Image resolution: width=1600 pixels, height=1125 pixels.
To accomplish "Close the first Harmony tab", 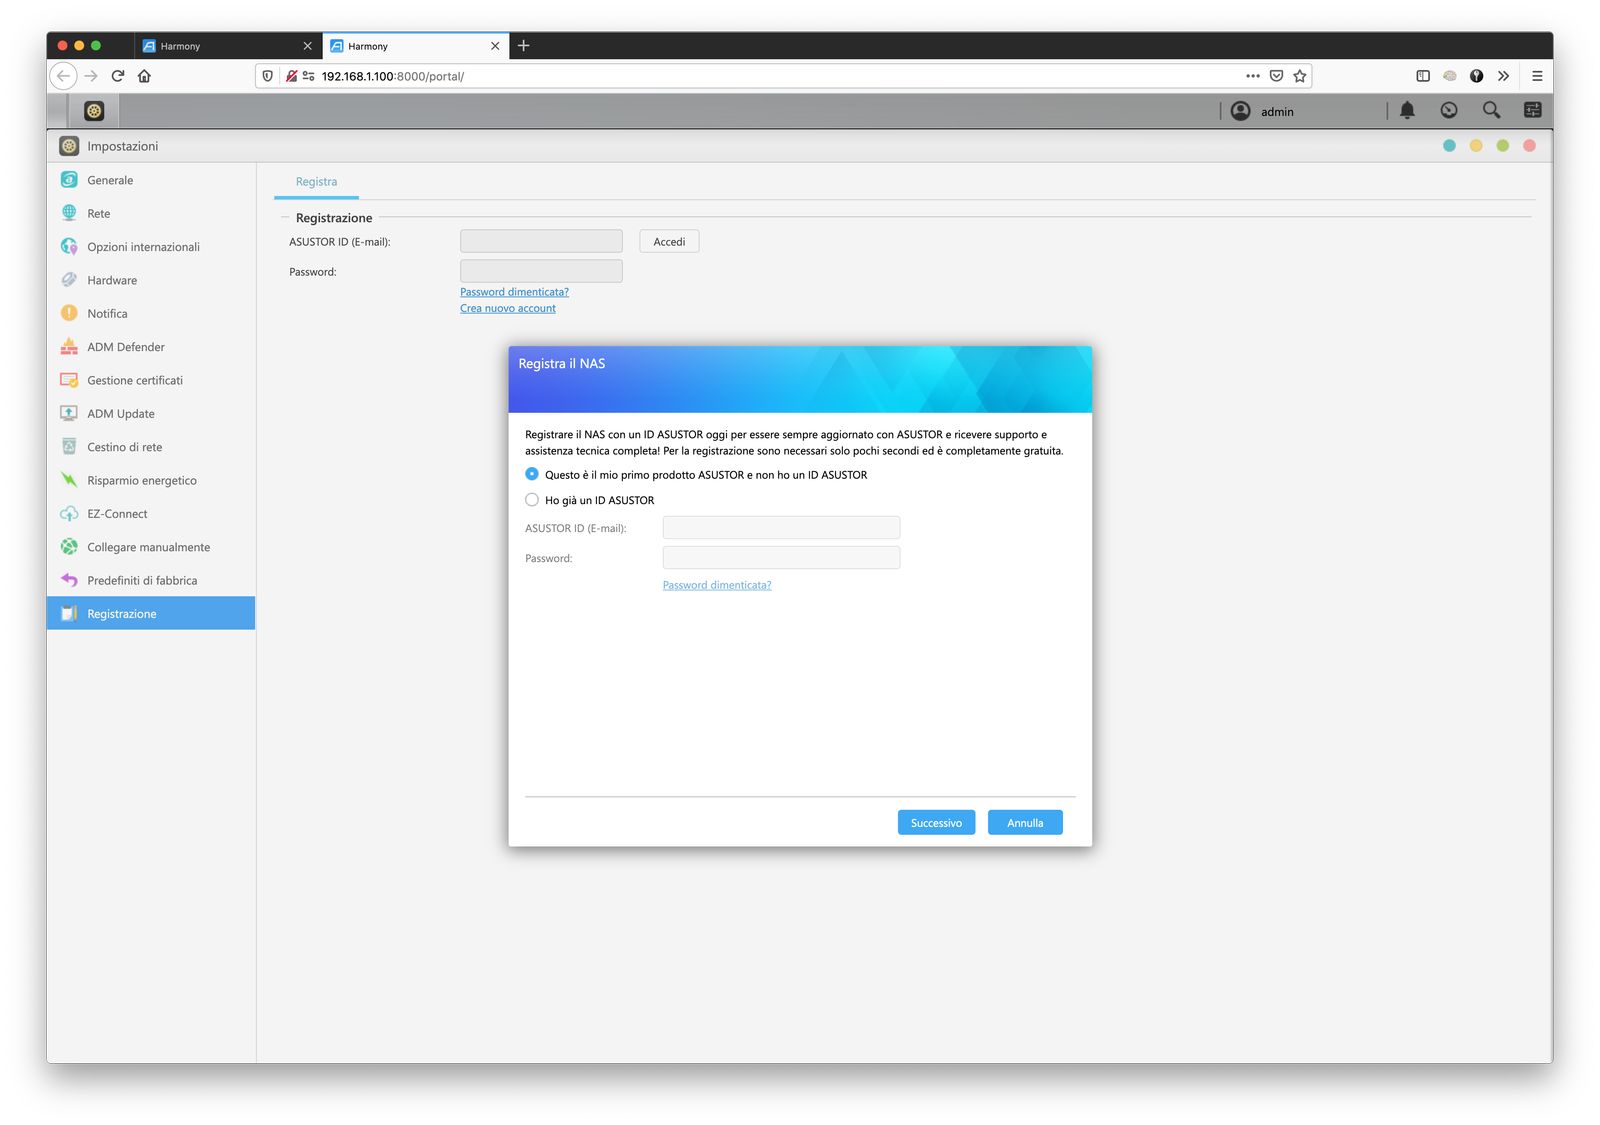I will (307, 46).
